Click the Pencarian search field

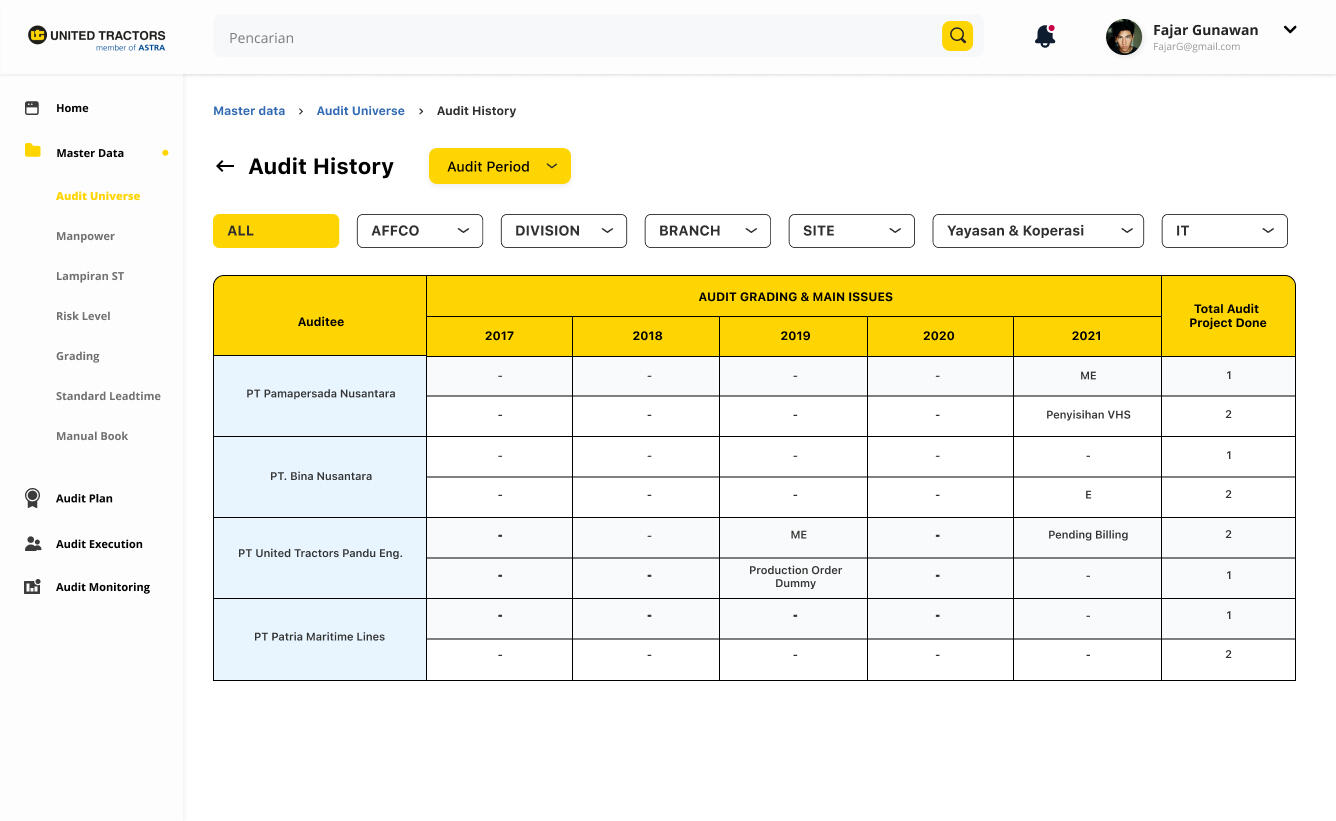pyautogui.click(x=575, y=38)
